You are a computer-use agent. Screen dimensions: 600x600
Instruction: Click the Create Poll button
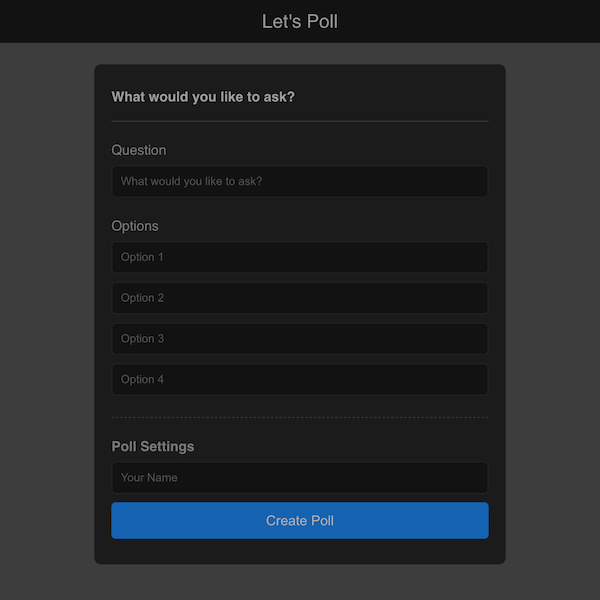click(x=300, y=521)
